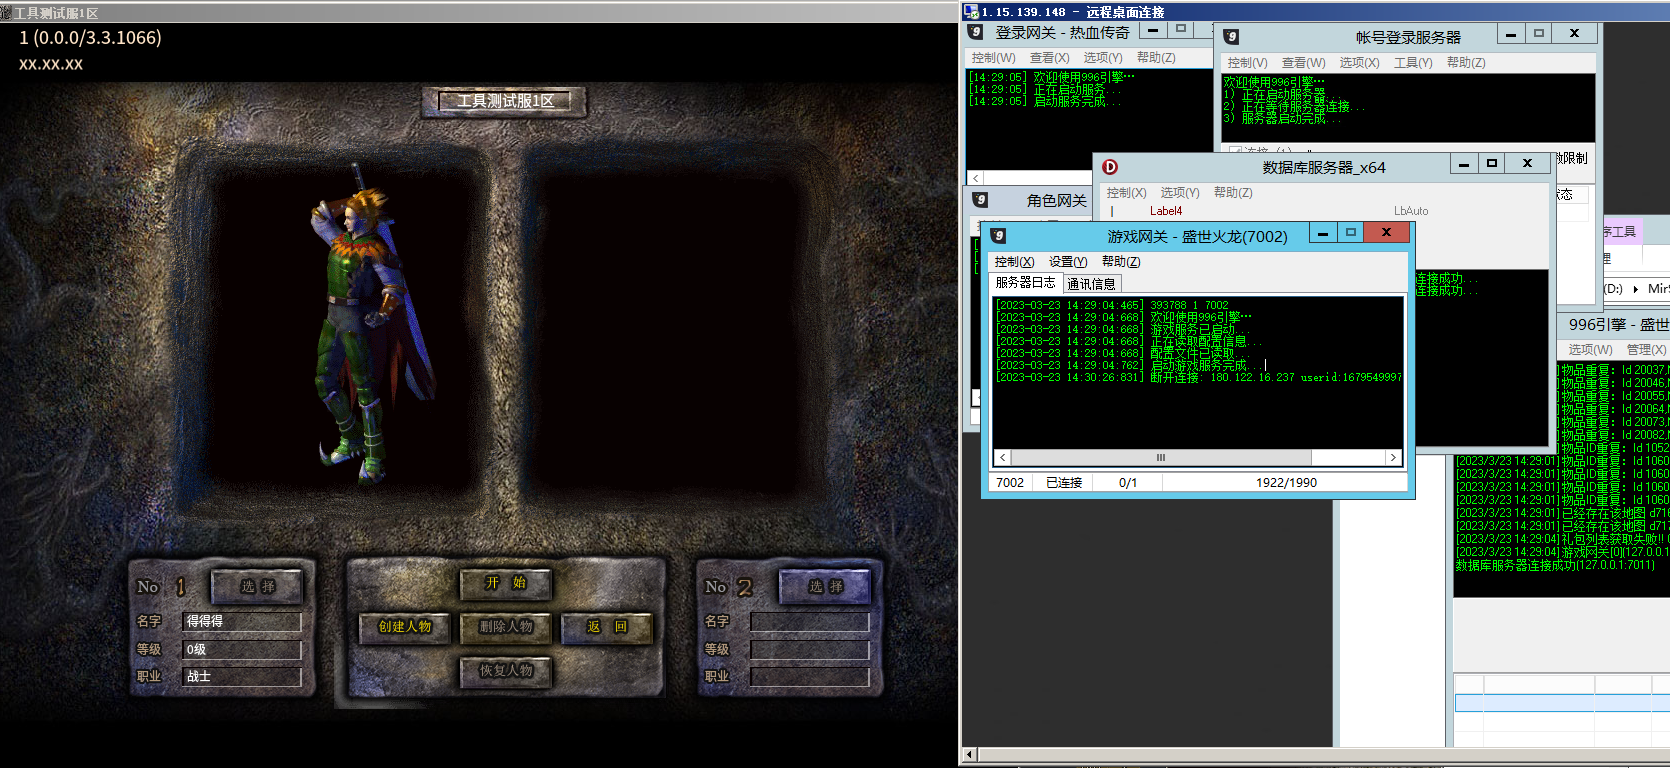Open 选项(Y) menu in 数据库服务器_x64
Image resolution: width=1670 pixels, height=768 pixels.
1180,193
